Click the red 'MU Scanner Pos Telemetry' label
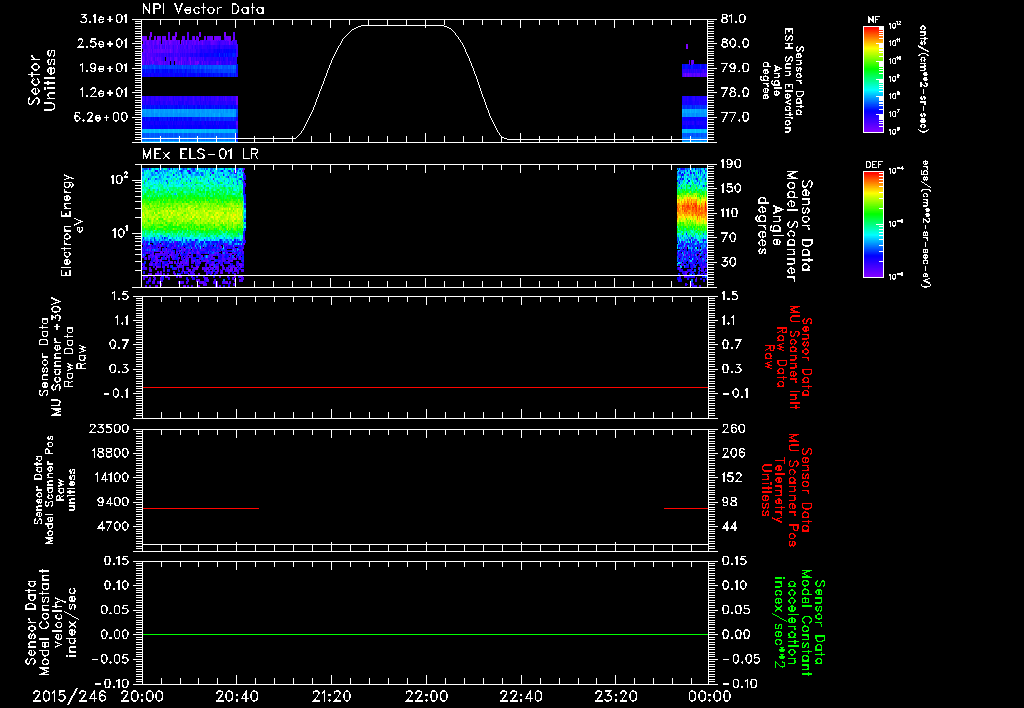 pyautogui.click(x=786, y=490)
